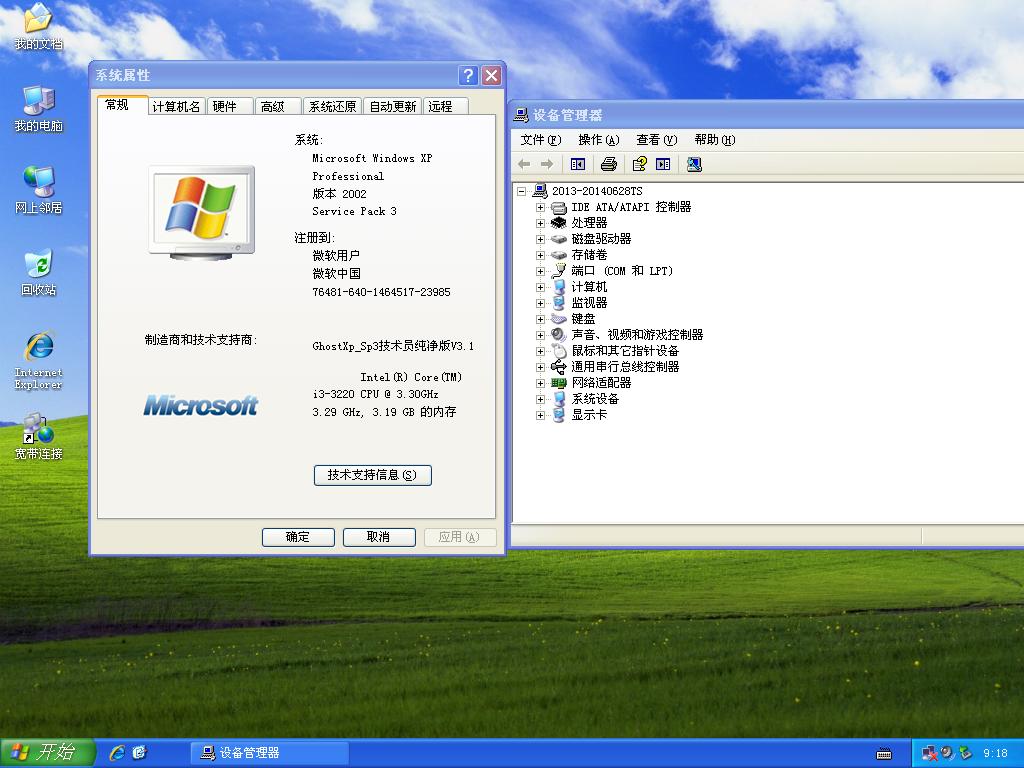Click 确定 in System Properties

point(298,537)
